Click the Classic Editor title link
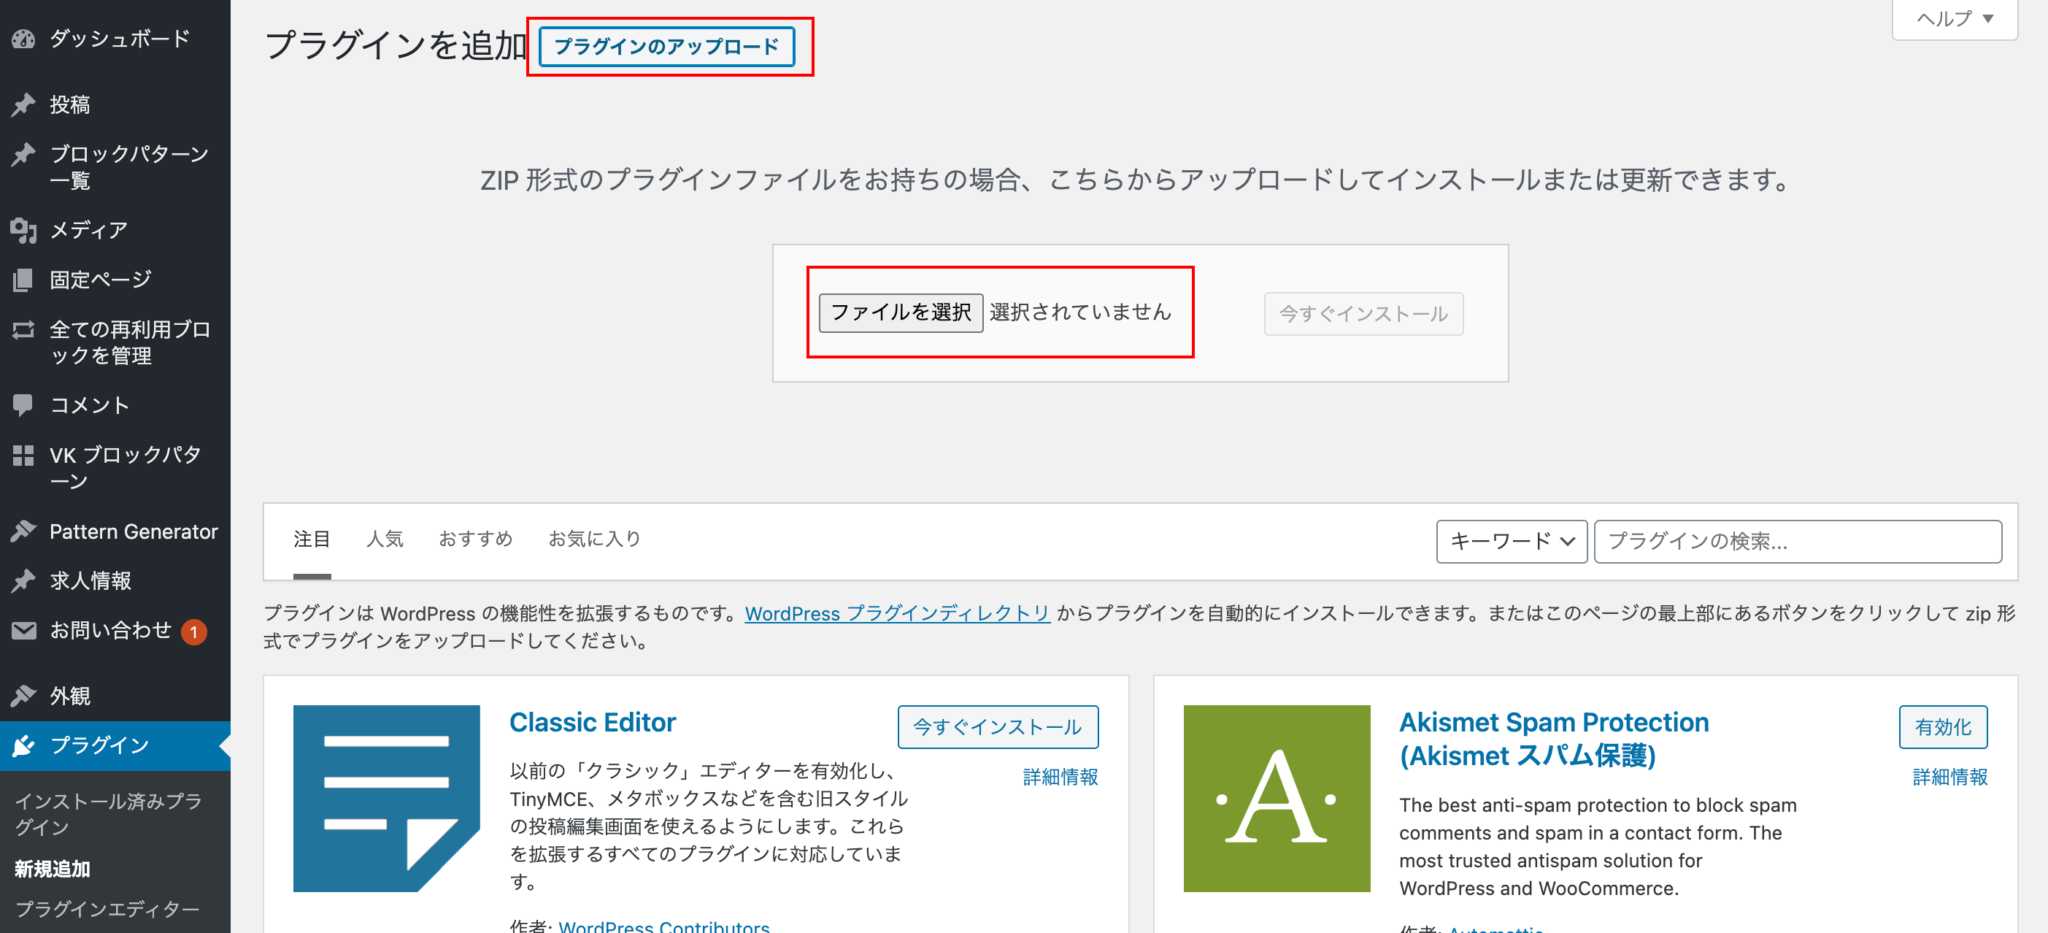Viewport: 2048px width, 933px height. 593,723
